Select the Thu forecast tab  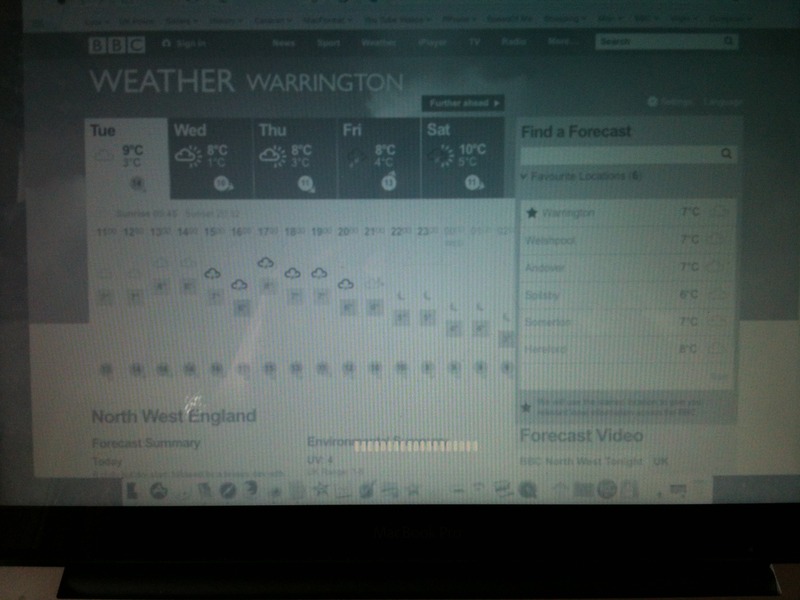(295, 159)
